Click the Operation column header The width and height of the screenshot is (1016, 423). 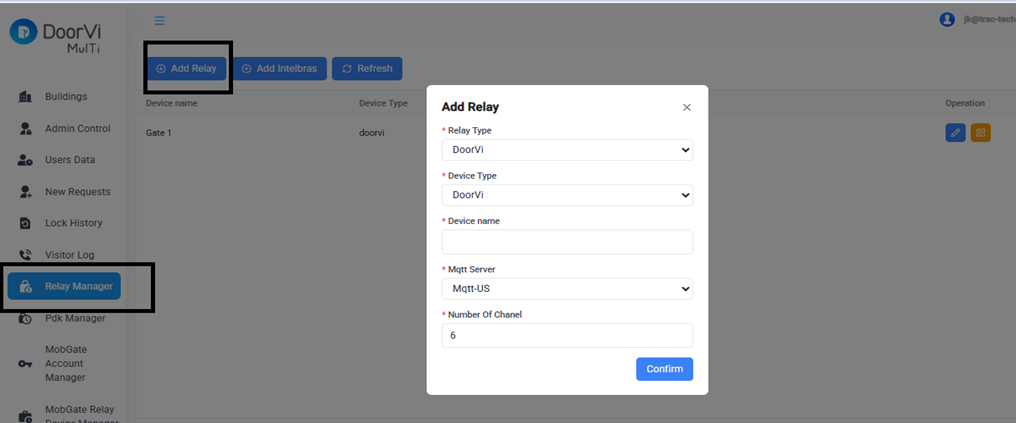965,103
